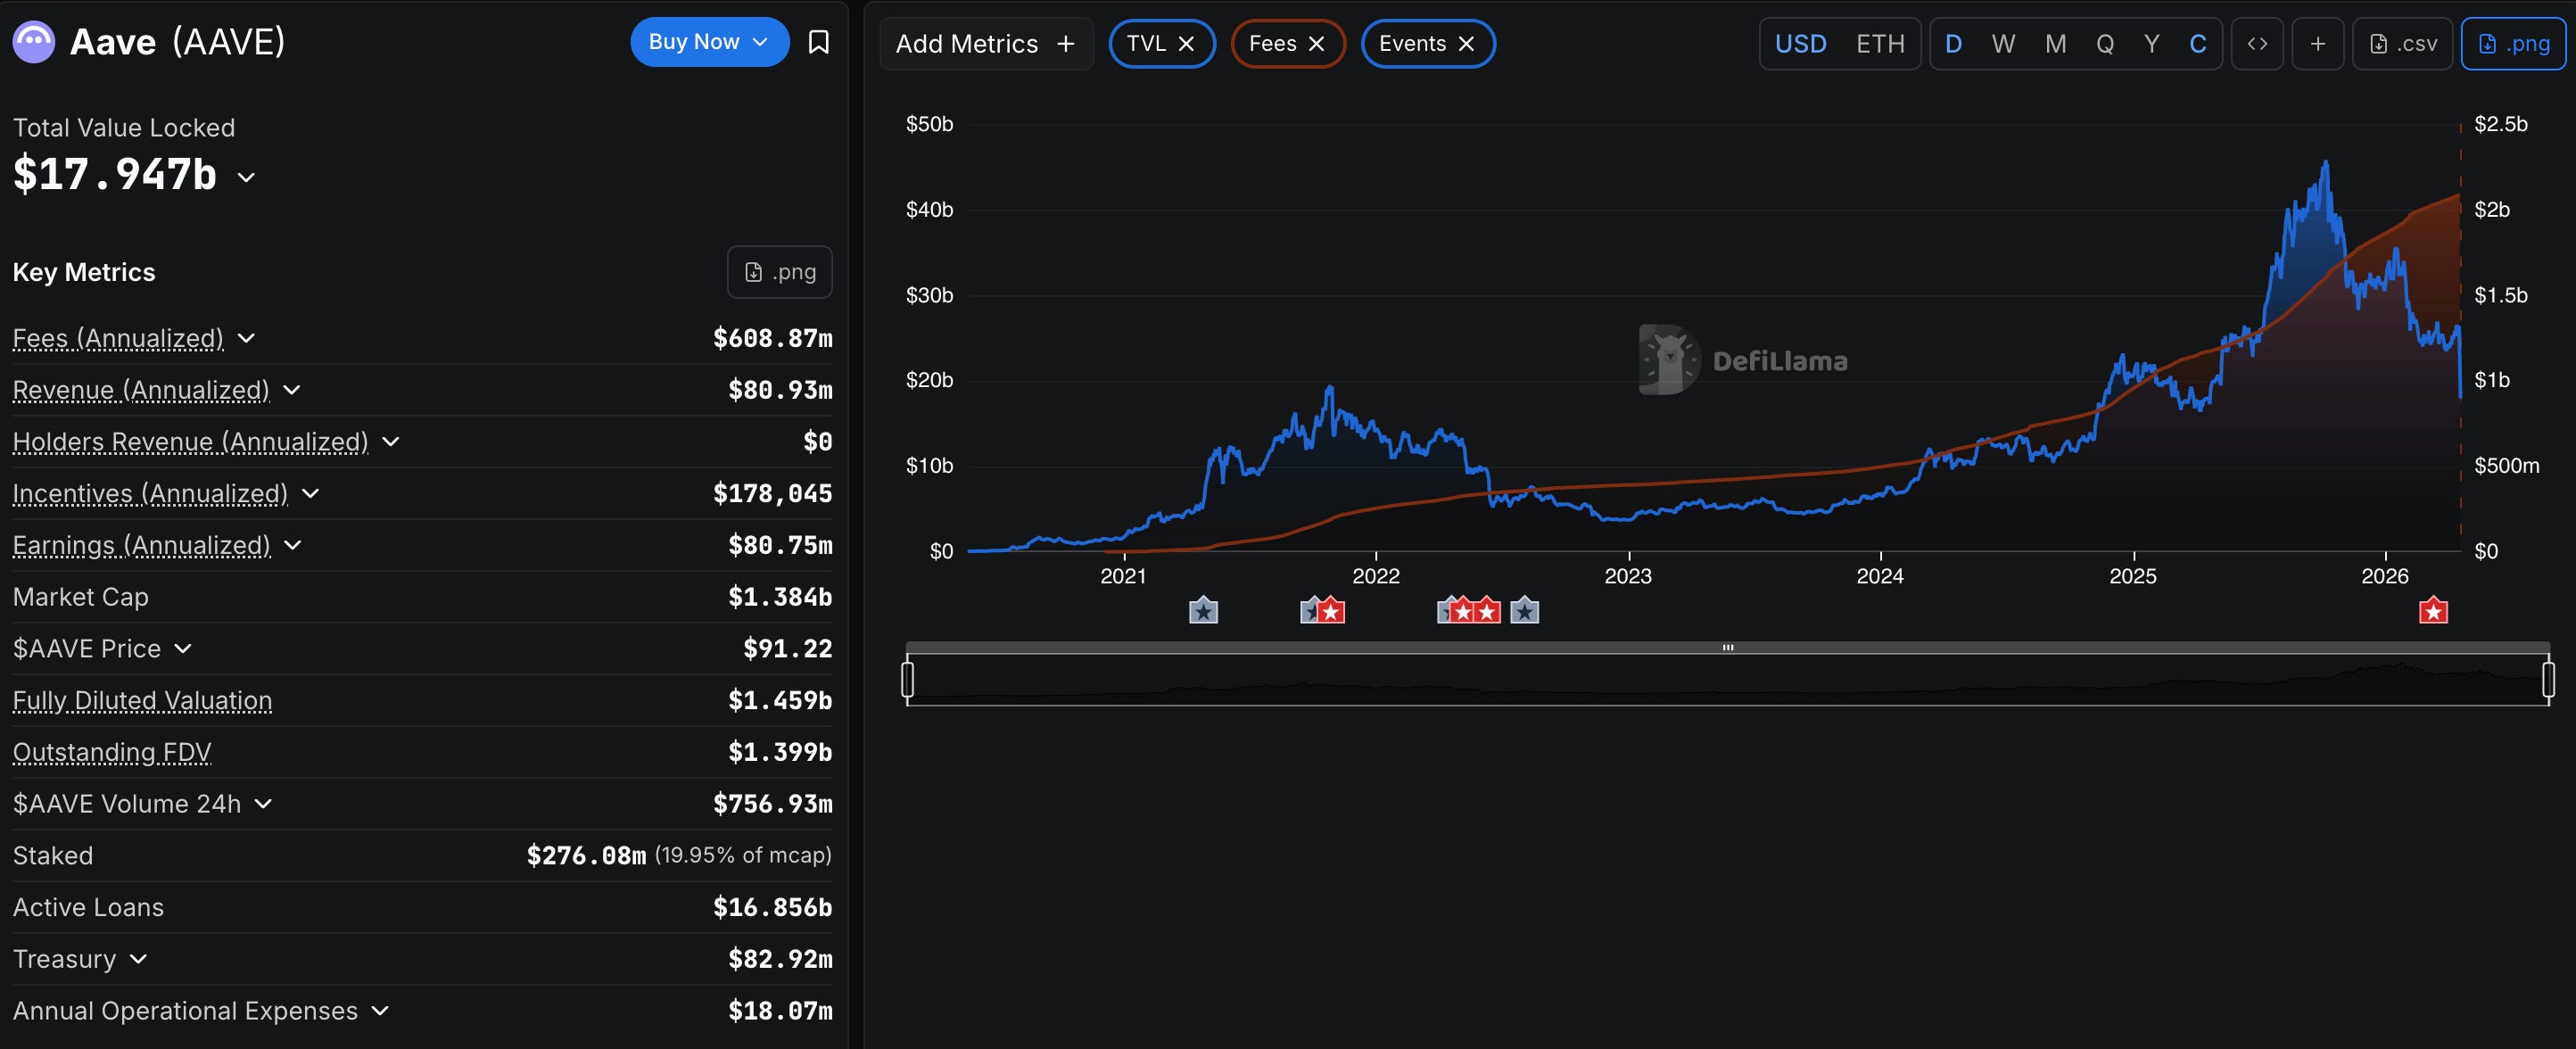Click the Key Metrics heading
The image size is (2576, 1049).
click(84, 272)
